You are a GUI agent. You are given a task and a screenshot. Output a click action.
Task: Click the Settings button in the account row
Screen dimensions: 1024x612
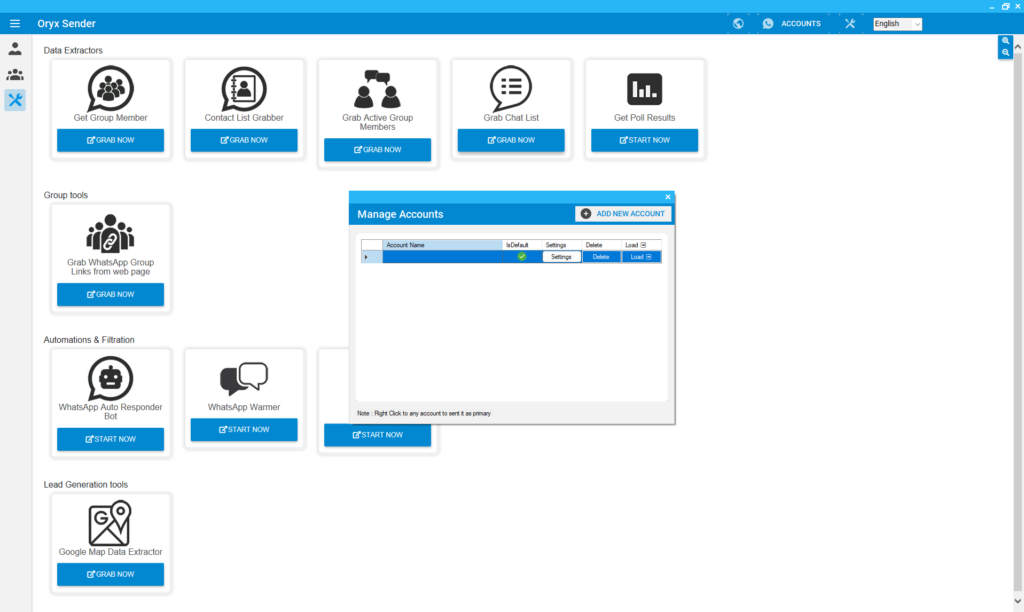pyautogui.click(x=561, y=257)
